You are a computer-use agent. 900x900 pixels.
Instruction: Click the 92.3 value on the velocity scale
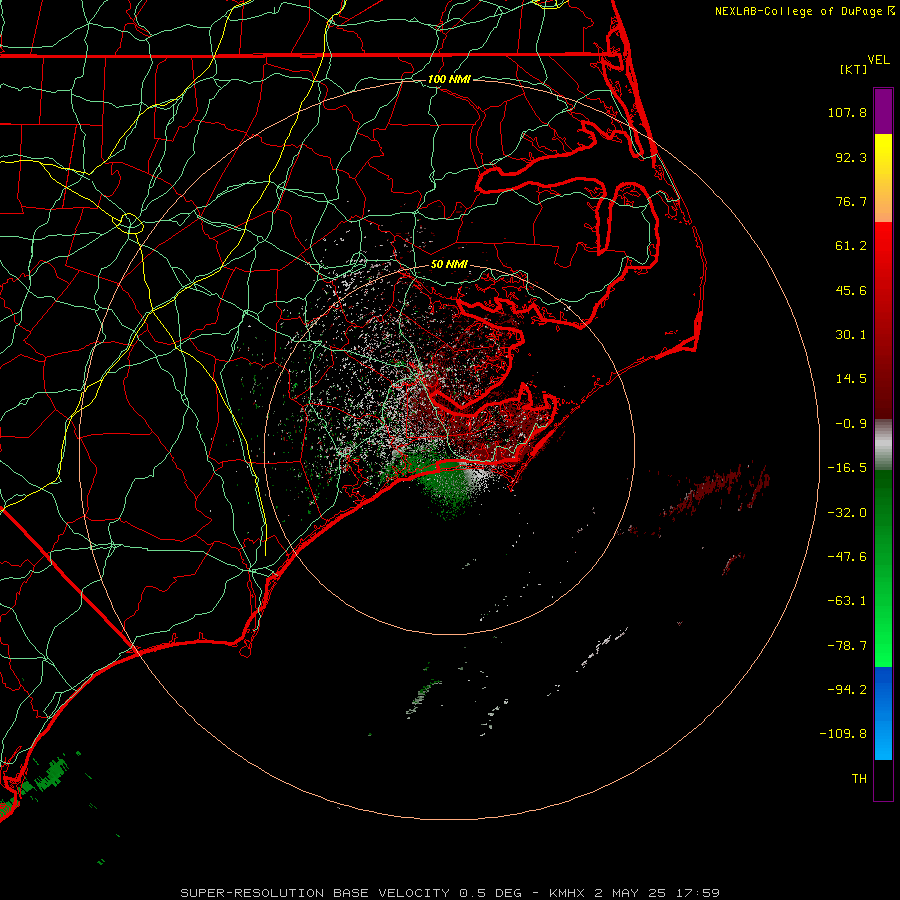click(851, 157)
